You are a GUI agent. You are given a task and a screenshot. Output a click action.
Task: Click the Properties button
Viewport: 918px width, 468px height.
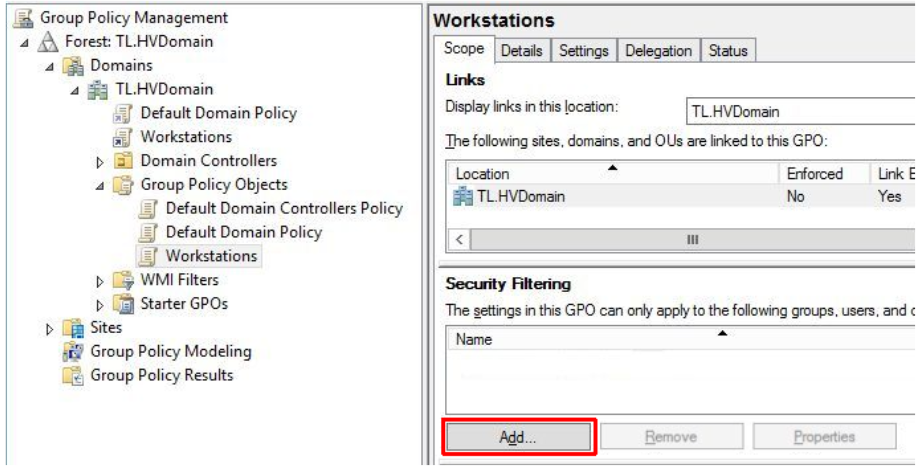tap(824, 437)
